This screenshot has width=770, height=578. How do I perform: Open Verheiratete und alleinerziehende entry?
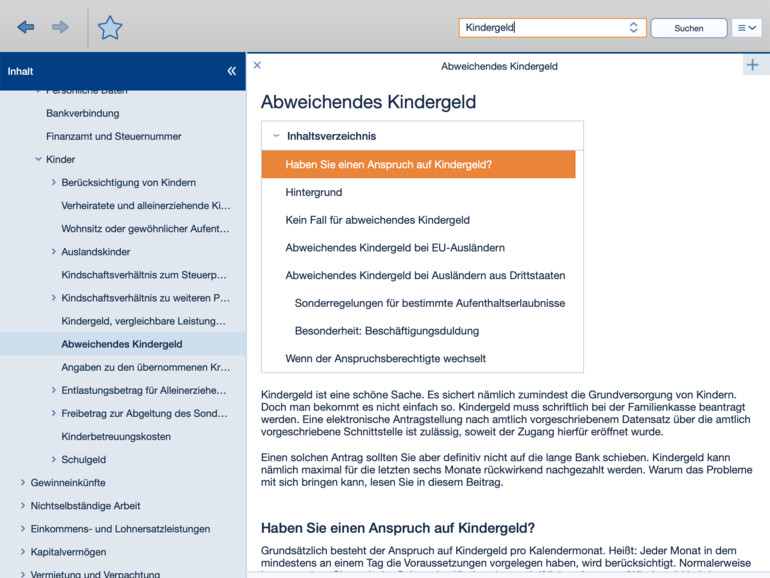146,206
